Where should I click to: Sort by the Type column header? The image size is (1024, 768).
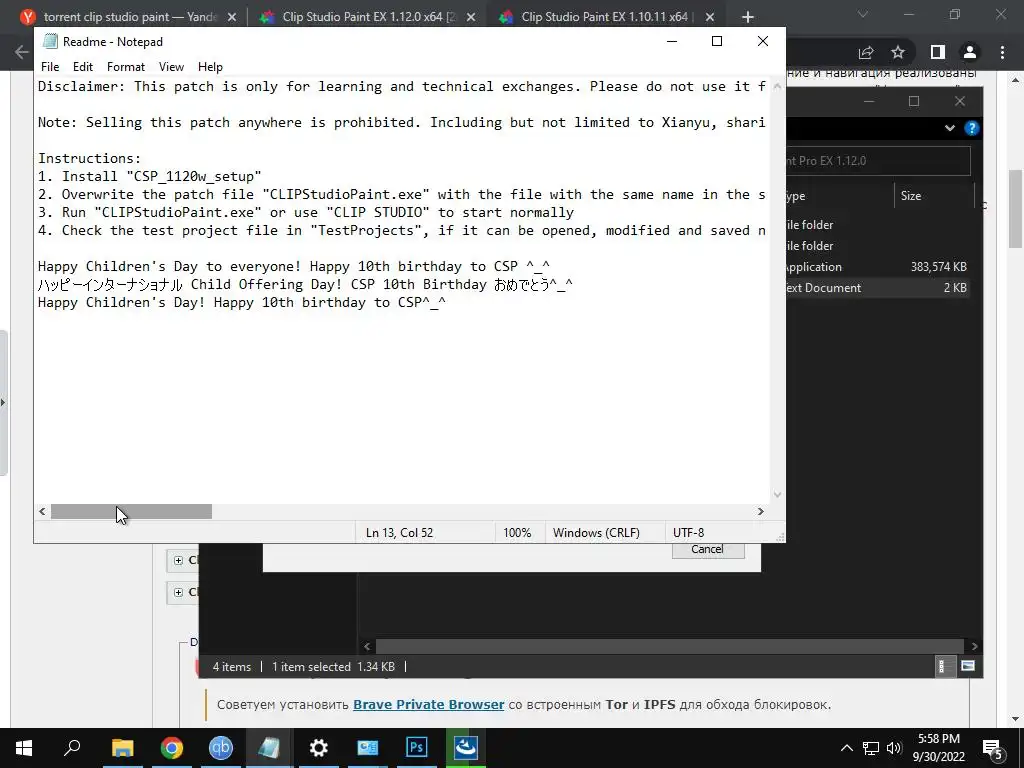[x=839, y=196]
